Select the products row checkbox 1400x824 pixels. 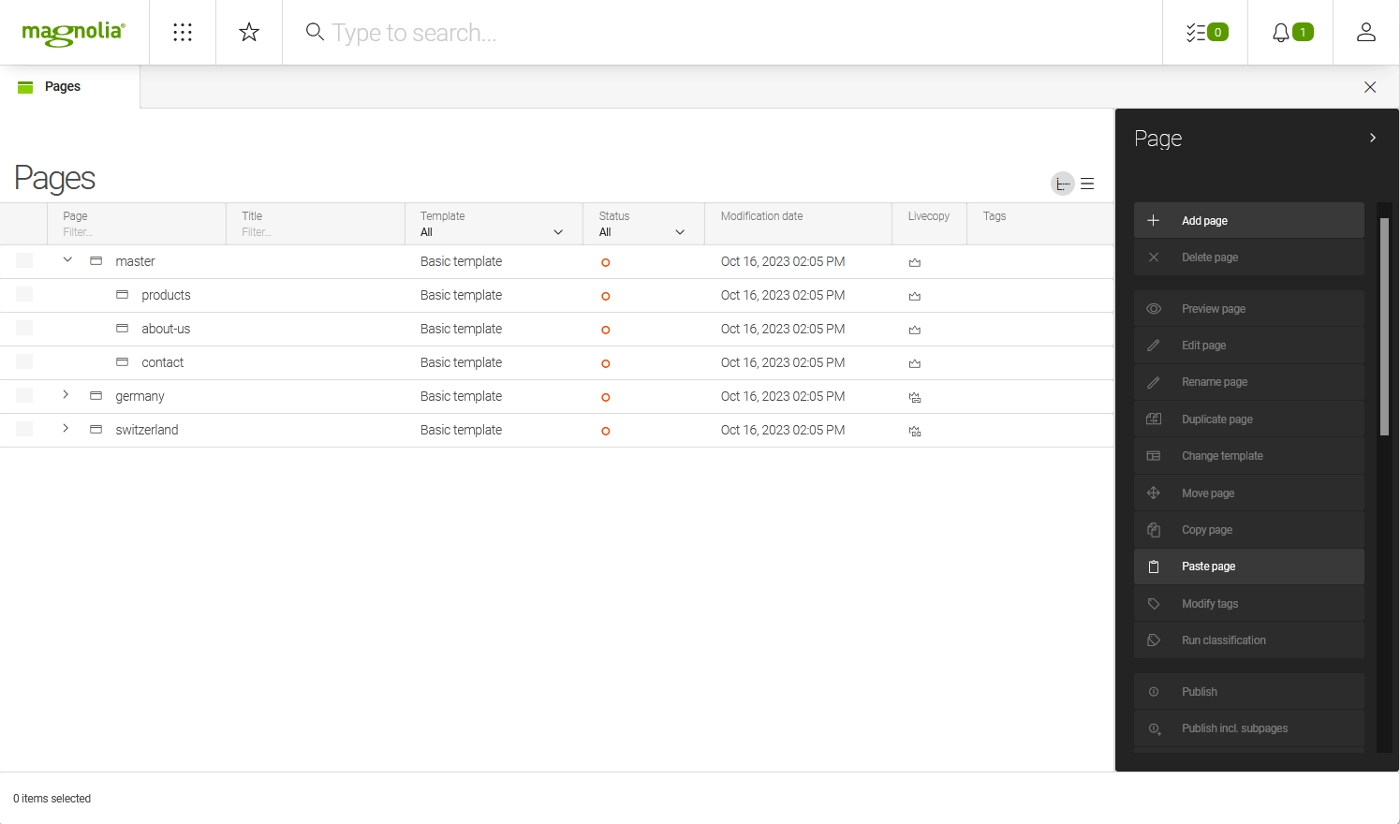[24, 295]
